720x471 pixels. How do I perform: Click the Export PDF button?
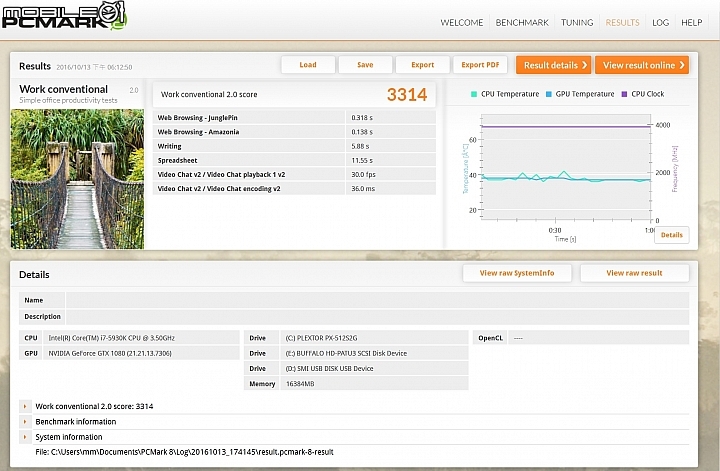click(480, 65)
